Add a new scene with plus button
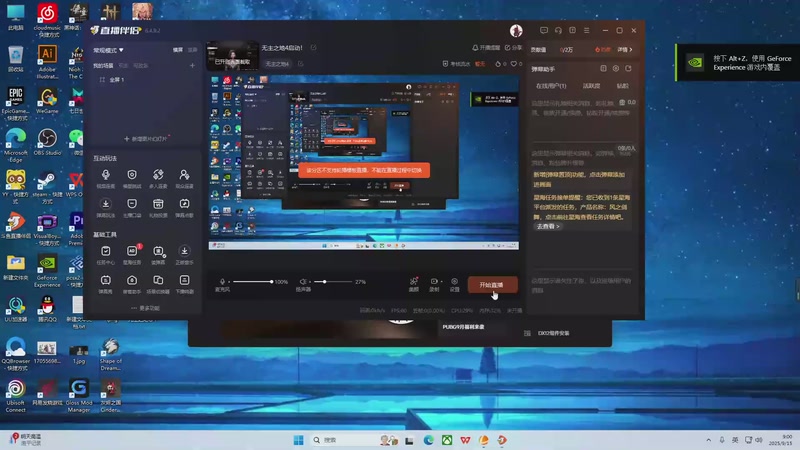This screenshot has height=450, width=800. click(192, 66)
